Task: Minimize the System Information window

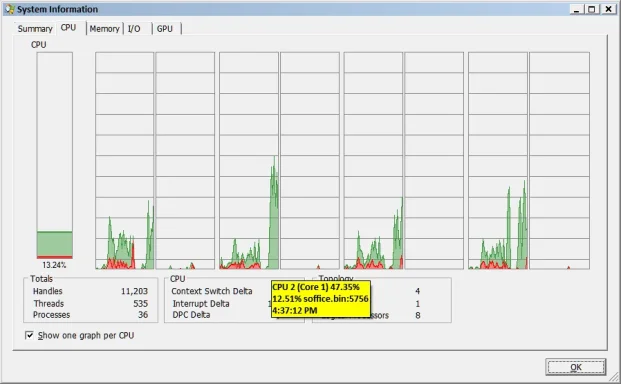Action: click(x=577, y=9)
